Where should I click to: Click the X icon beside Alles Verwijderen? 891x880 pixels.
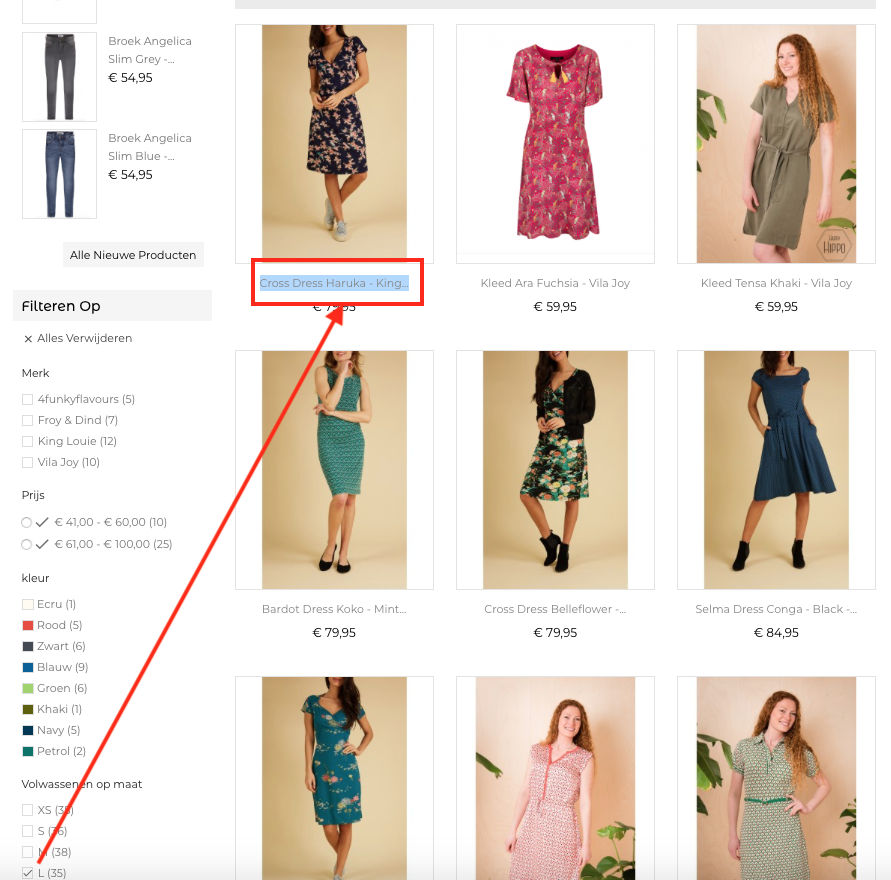(x=28, y=339)
